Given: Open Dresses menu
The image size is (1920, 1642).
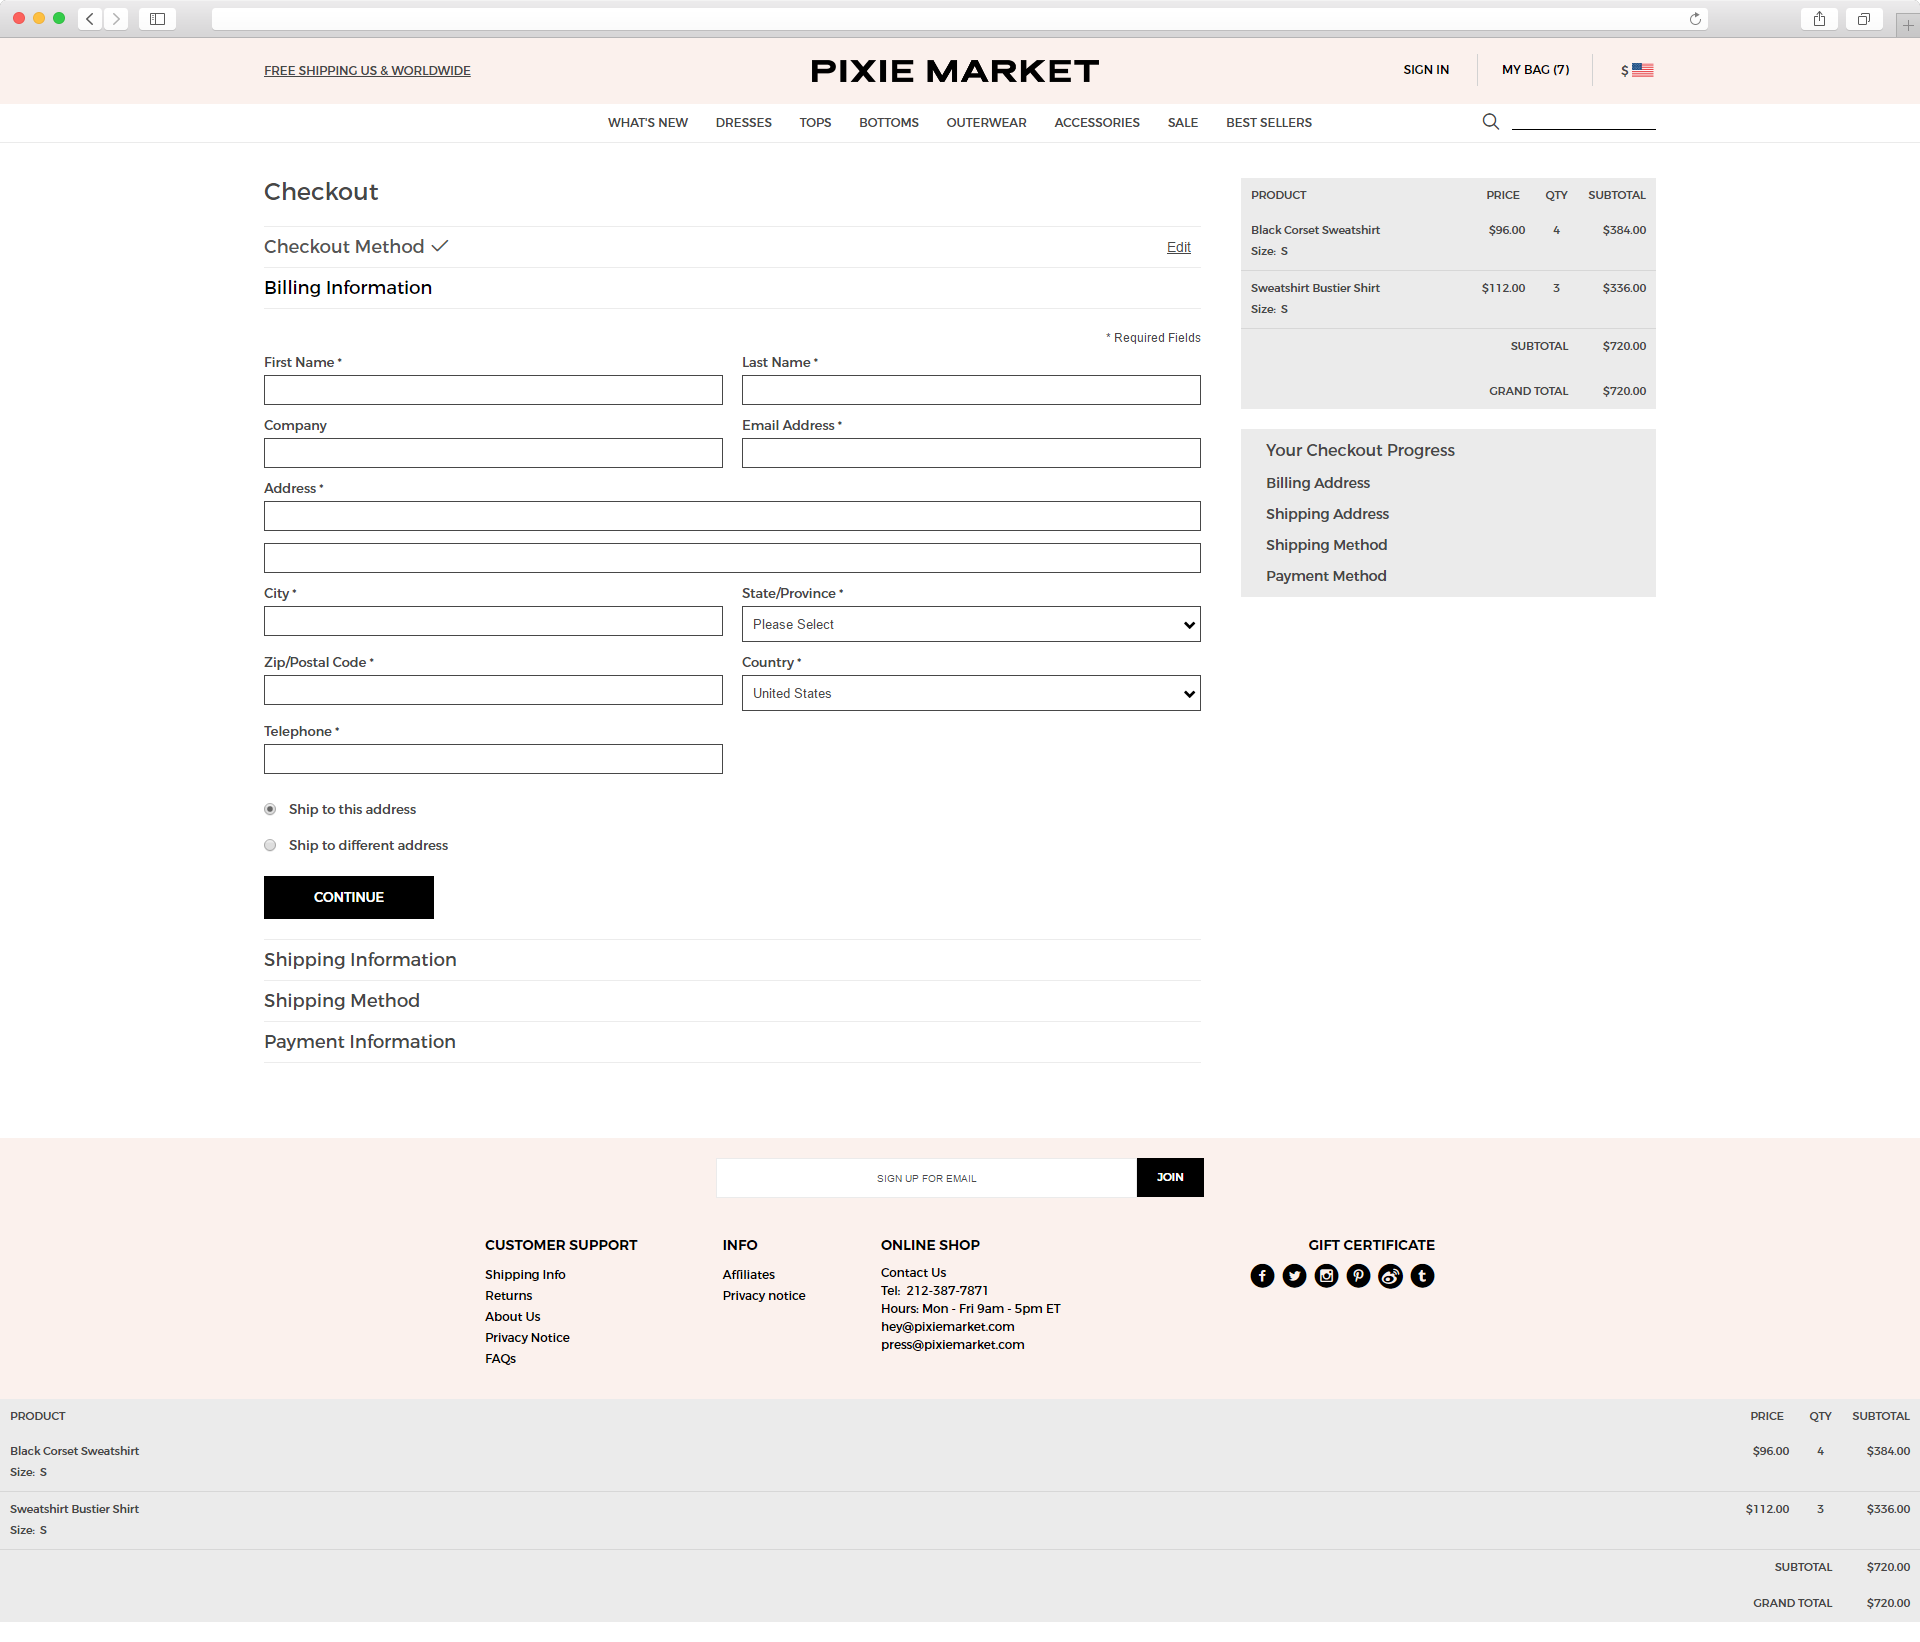Looking at the screenshot, I should [744, 123].
